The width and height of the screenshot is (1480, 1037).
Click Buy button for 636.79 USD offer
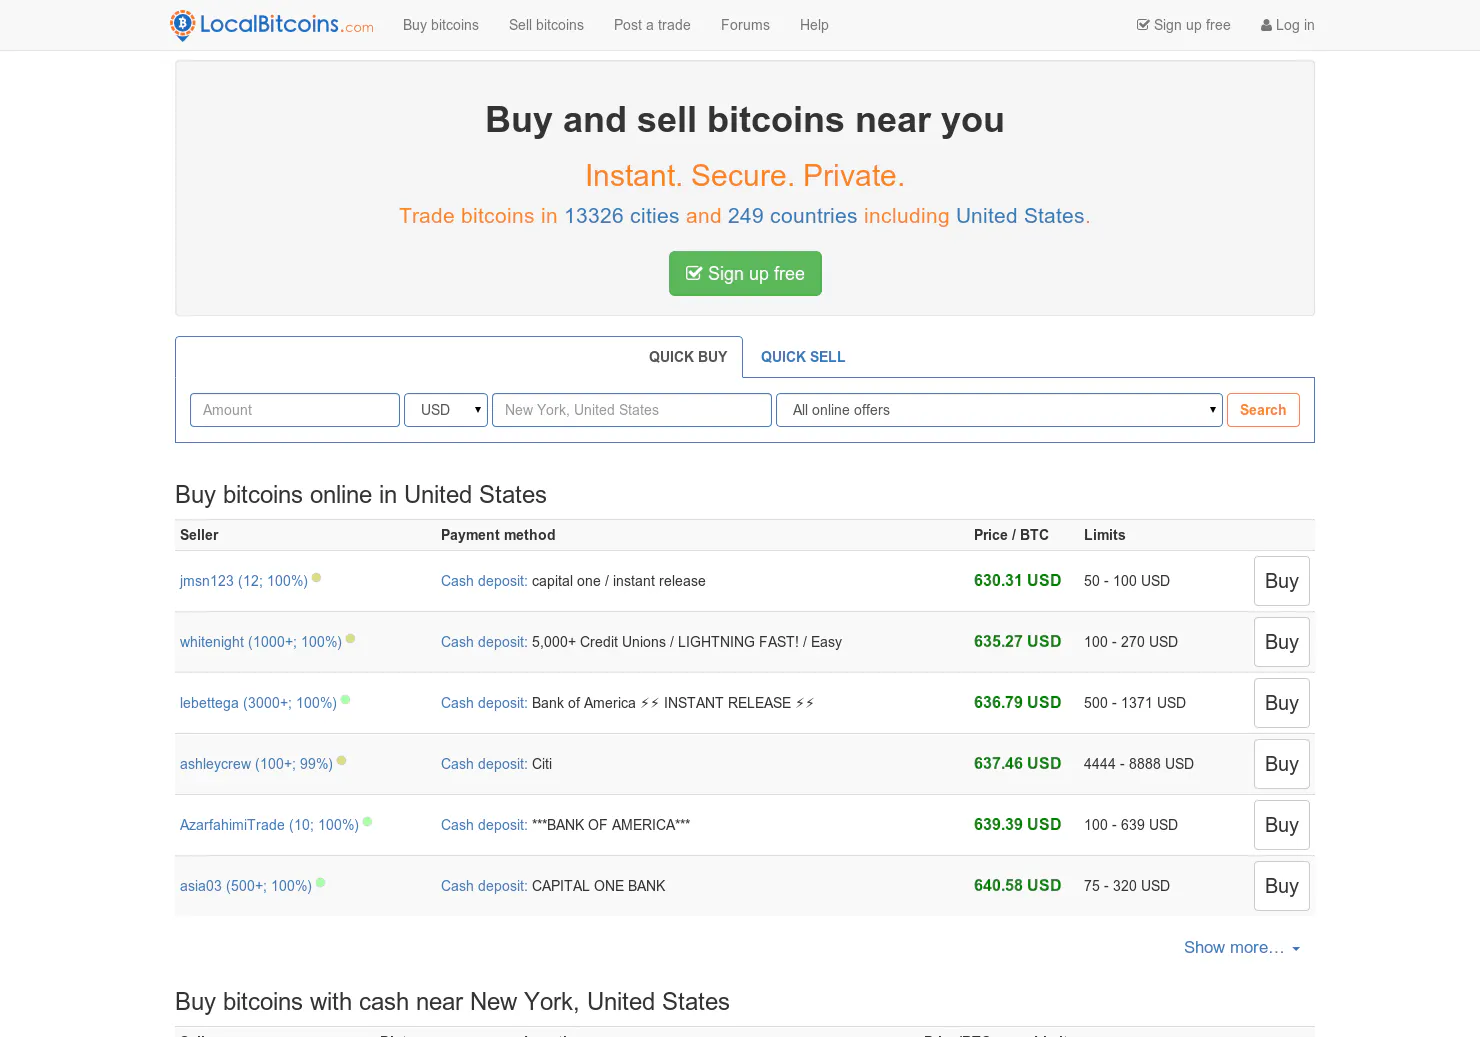pos(1282,703)
